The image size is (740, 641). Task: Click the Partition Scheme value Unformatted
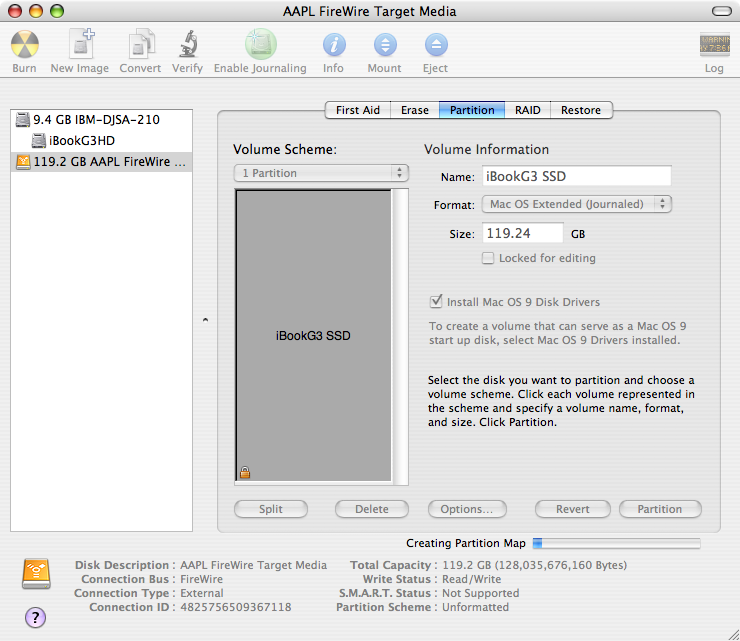(x=475, y=607)
